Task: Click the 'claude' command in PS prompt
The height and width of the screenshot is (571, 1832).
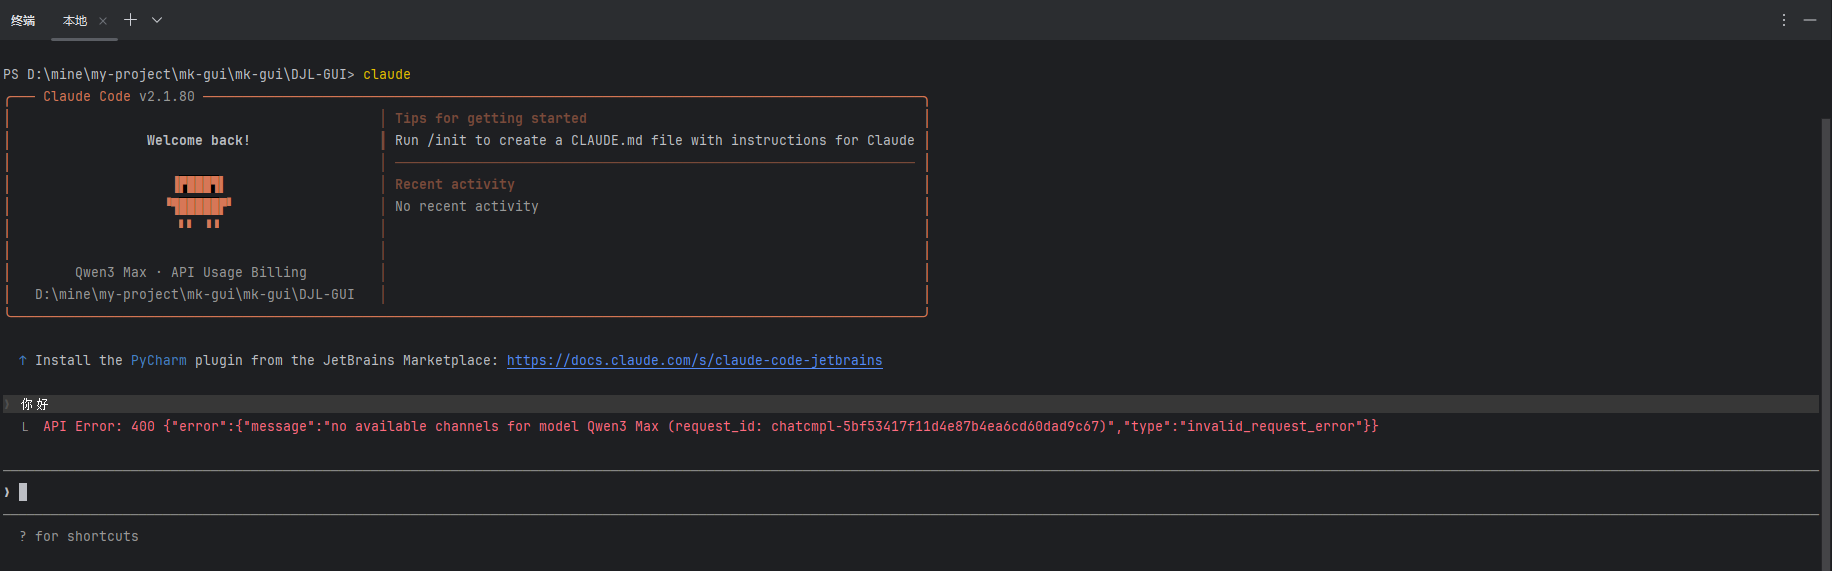Action: 387,75
